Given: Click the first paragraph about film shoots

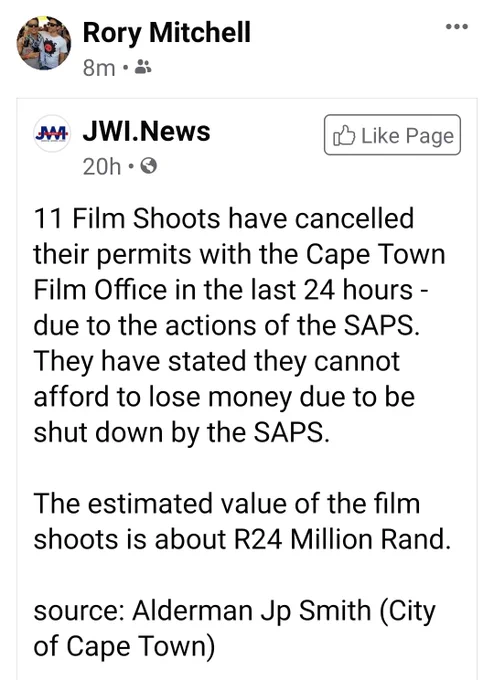Looking at the screenshot, I should click(239, 325).
